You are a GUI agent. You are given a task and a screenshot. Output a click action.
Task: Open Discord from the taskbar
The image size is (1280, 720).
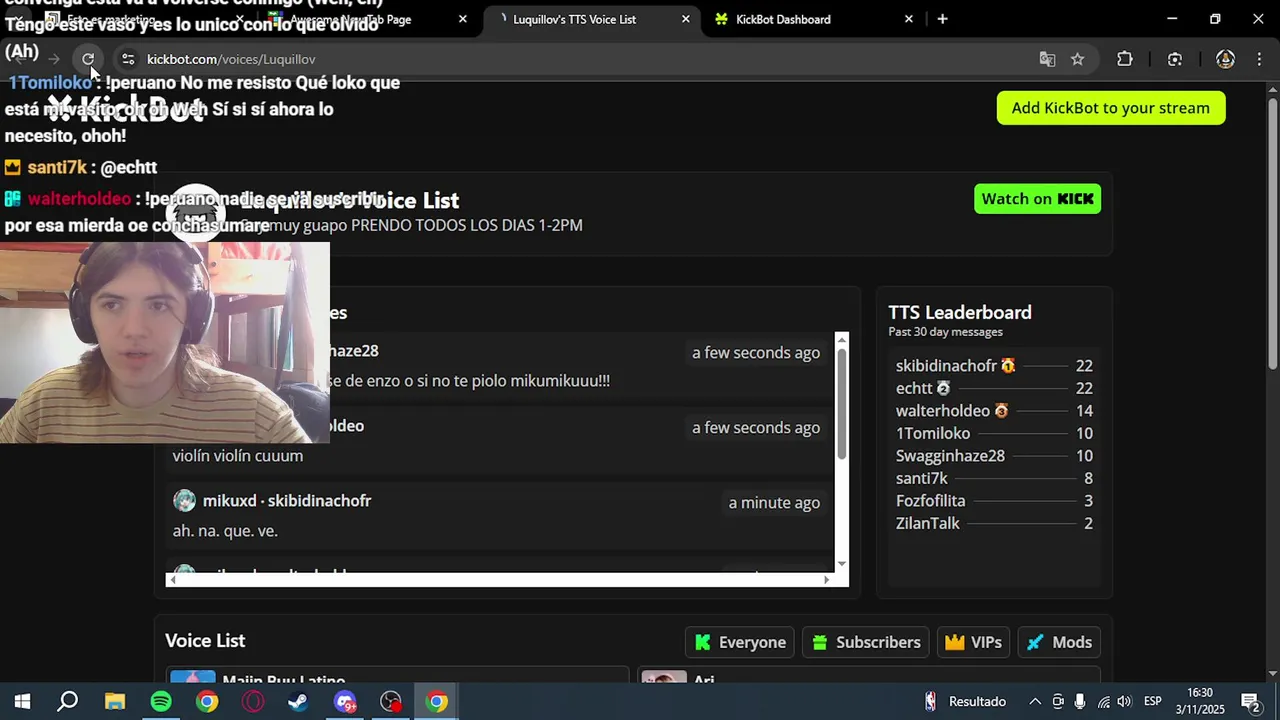[x=345, y=701]
